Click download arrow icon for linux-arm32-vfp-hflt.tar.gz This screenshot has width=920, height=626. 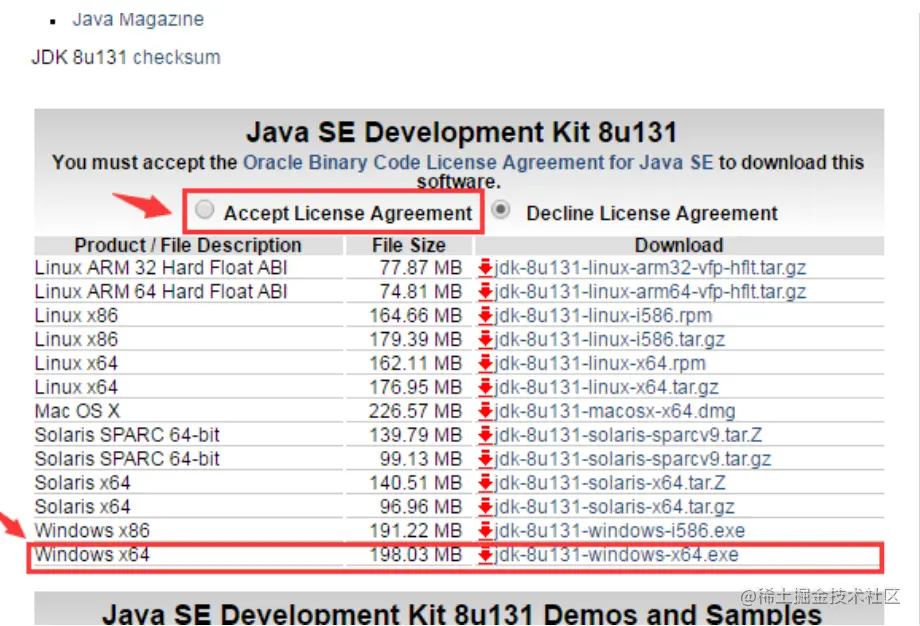pyautogui.click(x=485, y=268)
